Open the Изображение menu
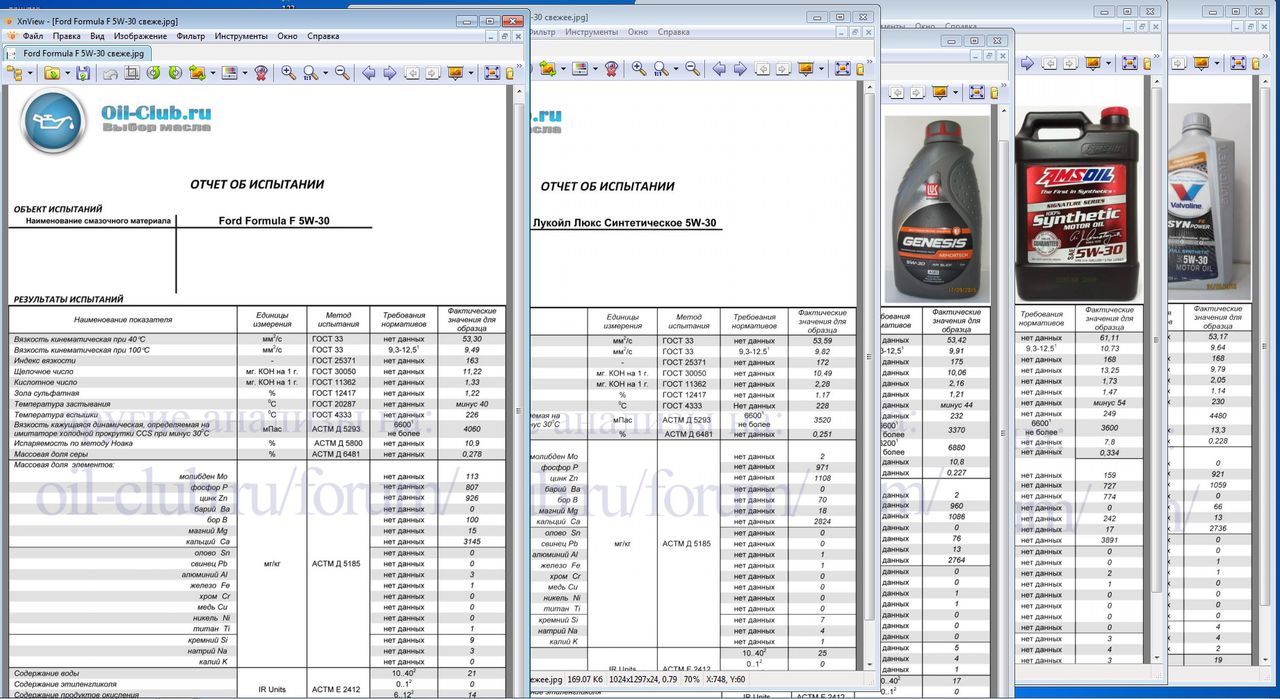1280x699 pixels. pyautogui.click(x=141, y=36)
